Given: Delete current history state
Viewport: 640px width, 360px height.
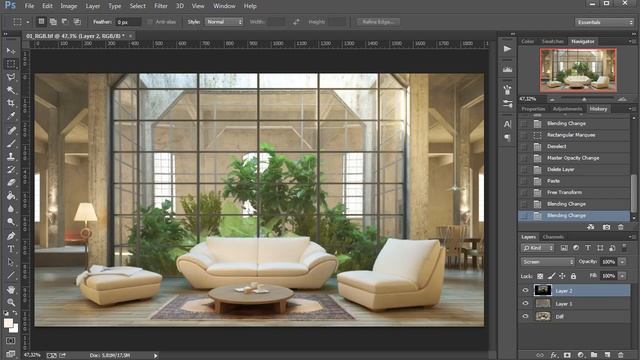Looking at the screenshot, I should click(x=620, y=227).
